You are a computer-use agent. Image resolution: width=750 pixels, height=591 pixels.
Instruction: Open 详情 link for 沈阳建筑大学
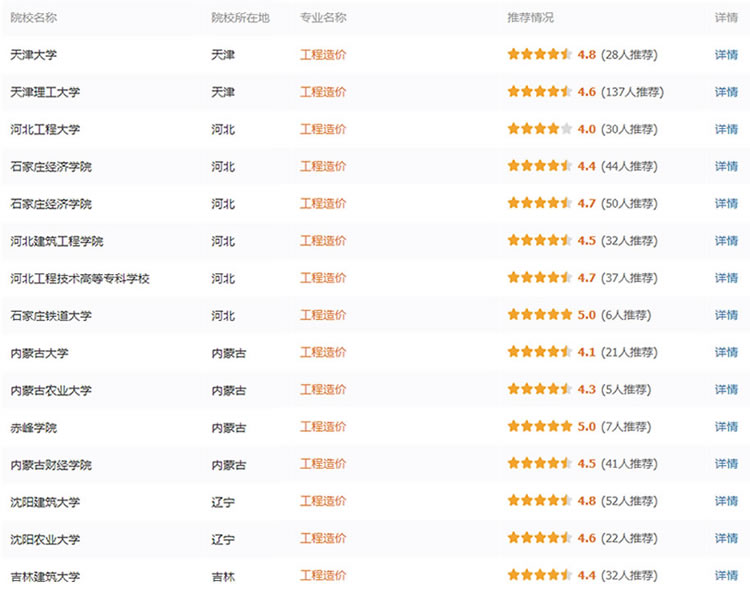tap(726, 501)
